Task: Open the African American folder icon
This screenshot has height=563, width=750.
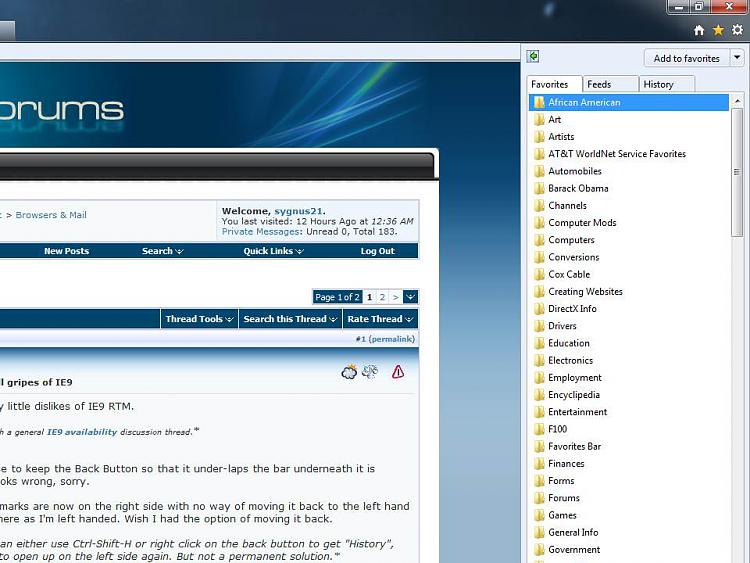Action: 539,102
